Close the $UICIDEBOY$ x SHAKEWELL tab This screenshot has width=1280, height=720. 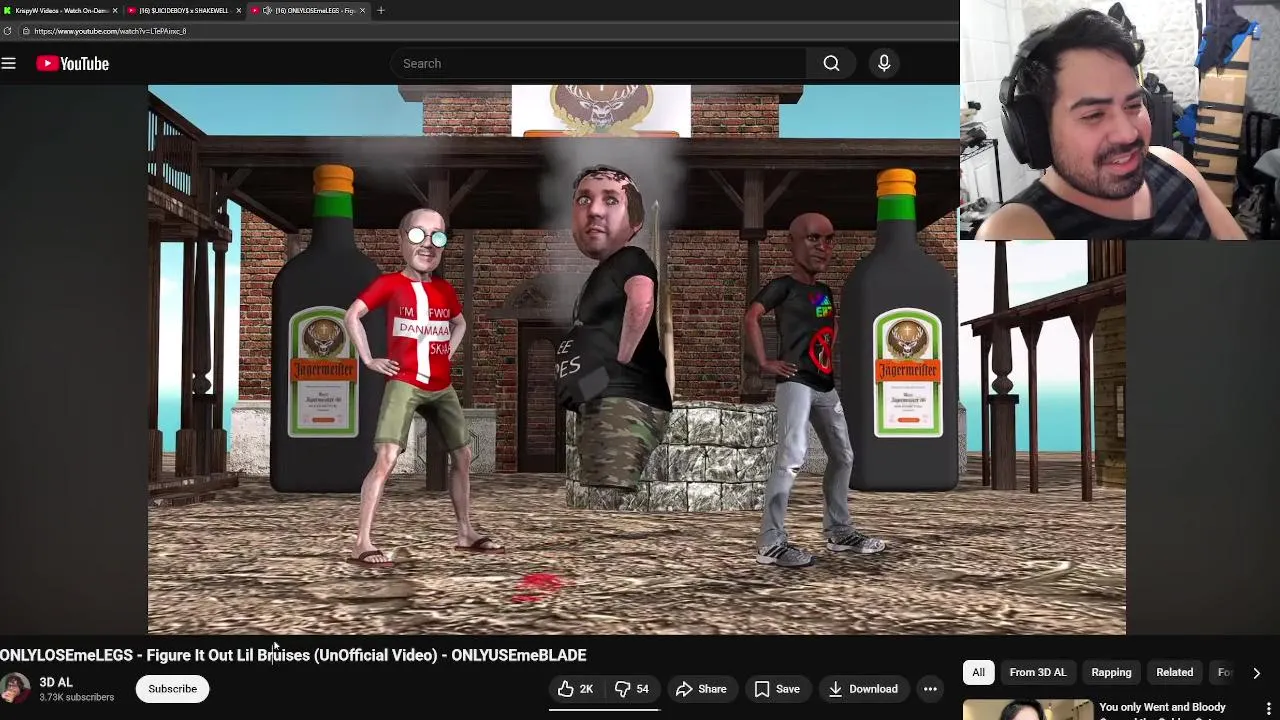(x=238, y=10)
